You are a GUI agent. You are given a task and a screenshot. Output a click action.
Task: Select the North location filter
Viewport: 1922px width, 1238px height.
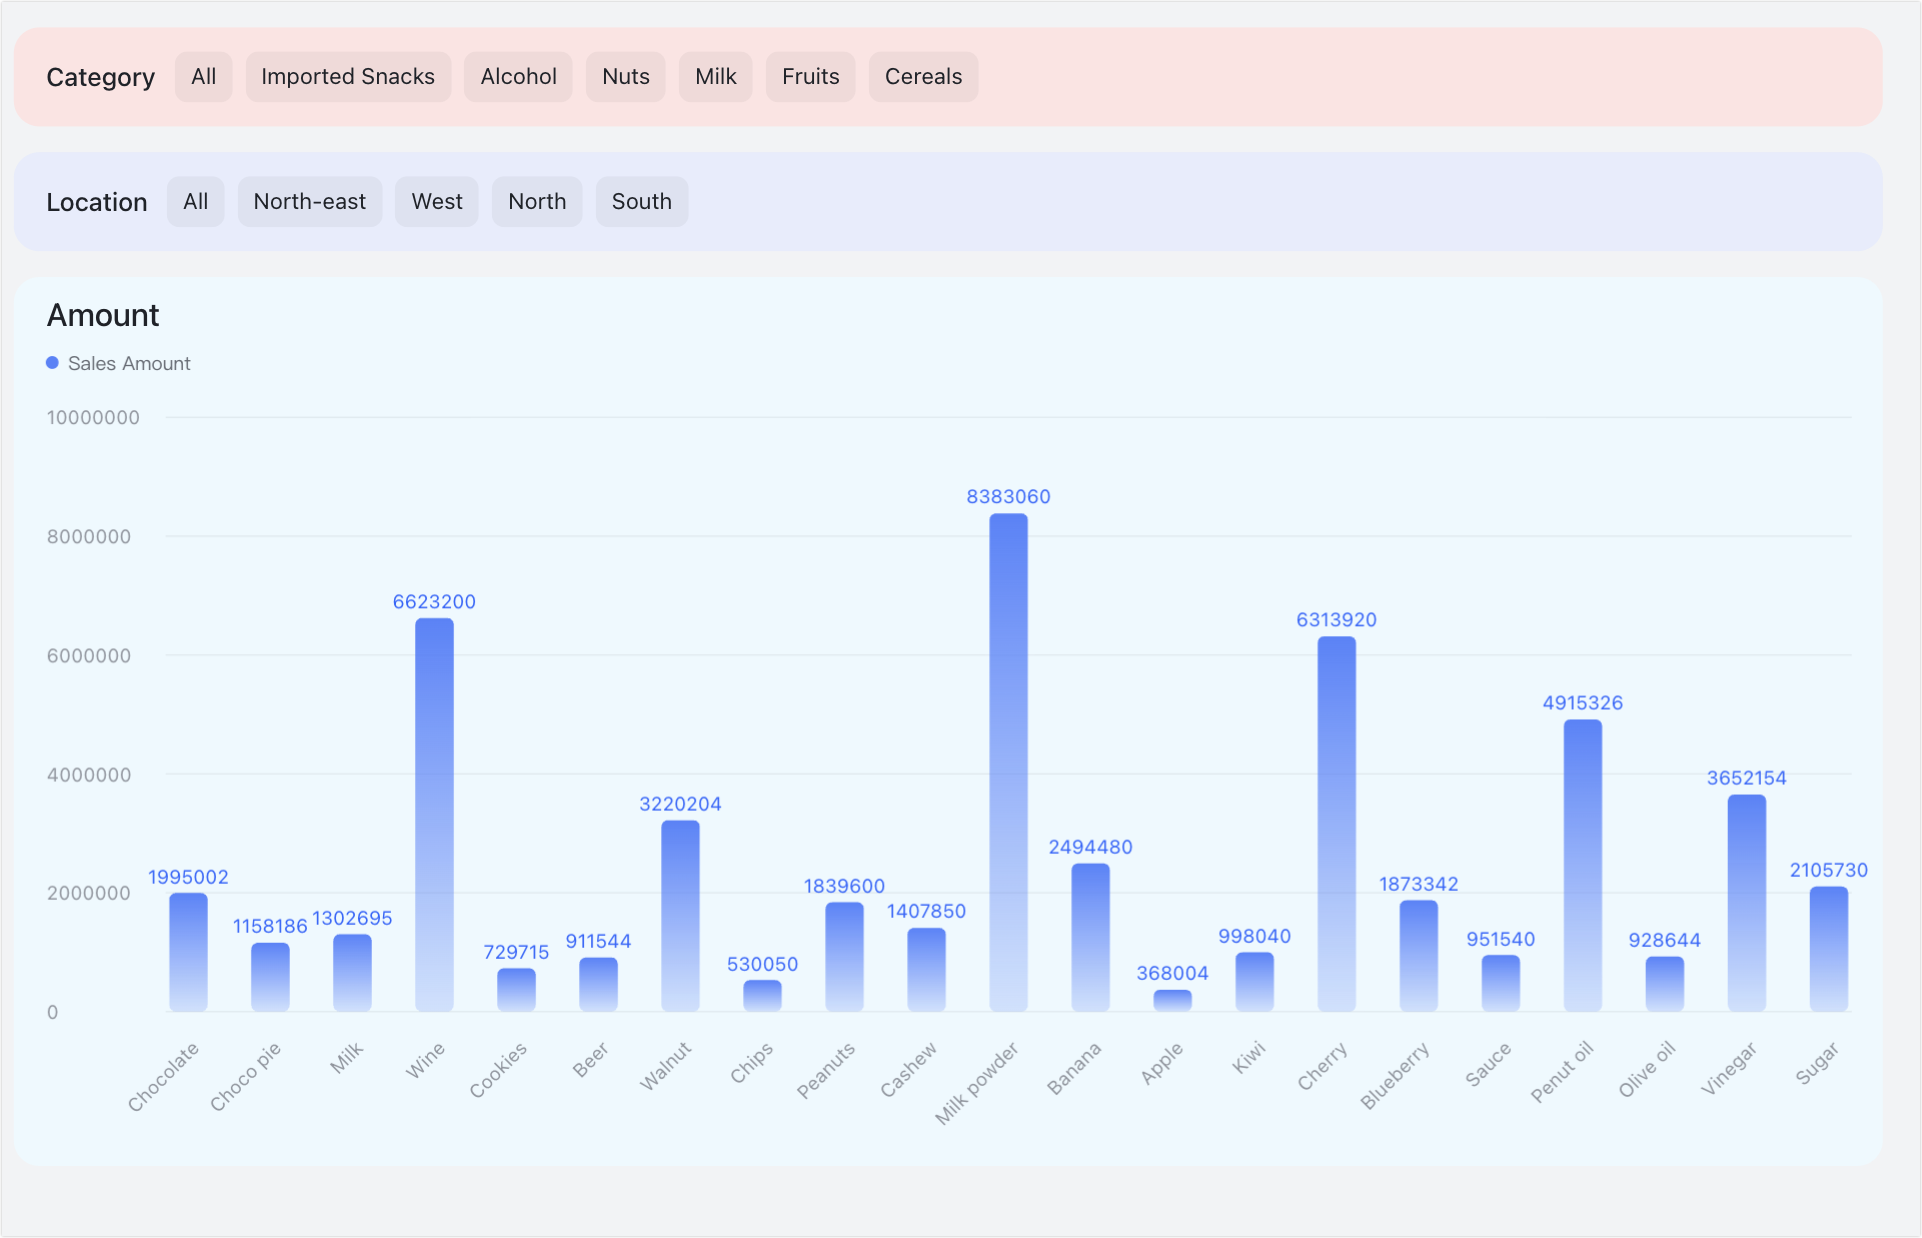[x=537, y=202]
